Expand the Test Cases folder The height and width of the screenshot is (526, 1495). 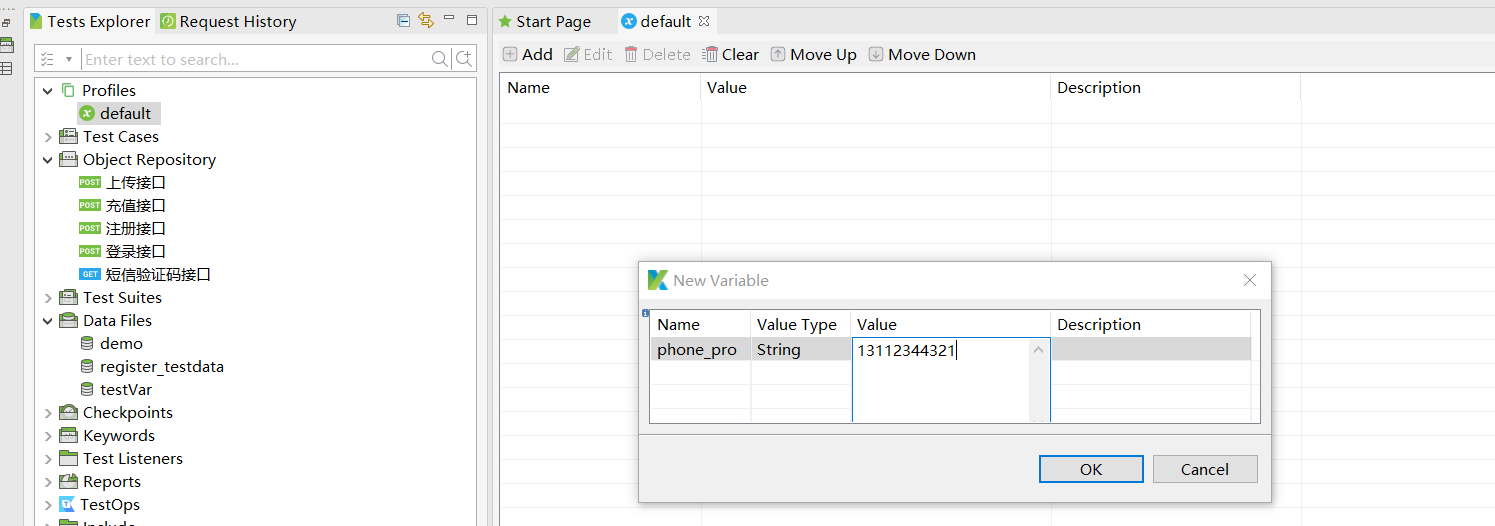coord(48,137)
